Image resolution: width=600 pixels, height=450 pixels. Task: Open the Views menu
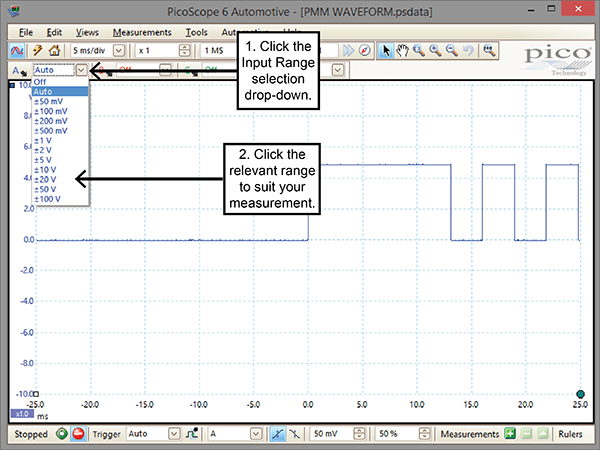[87, 33]
